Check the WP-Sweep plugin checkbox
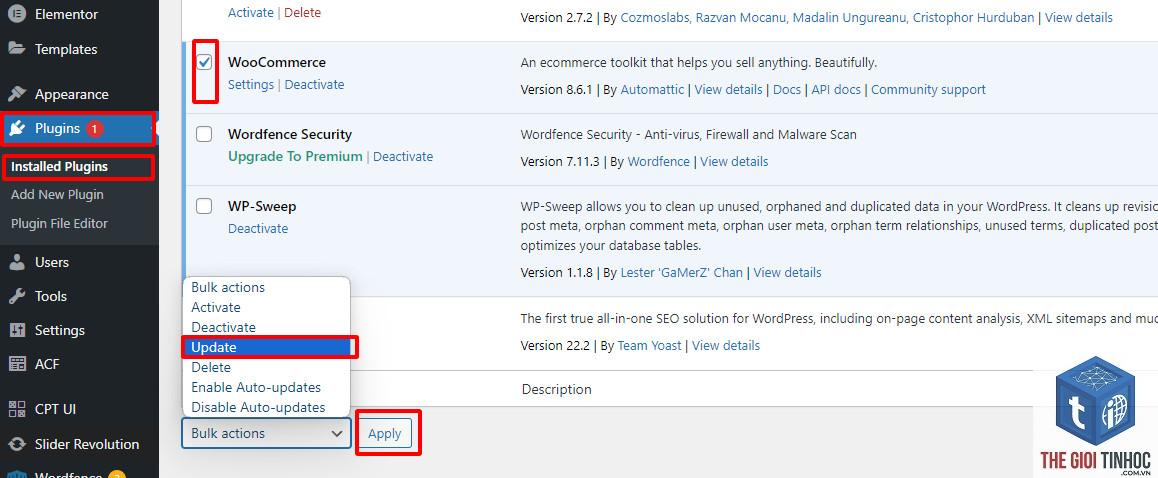This screenshot has height=478, width=1158. [x=204, y=206]
